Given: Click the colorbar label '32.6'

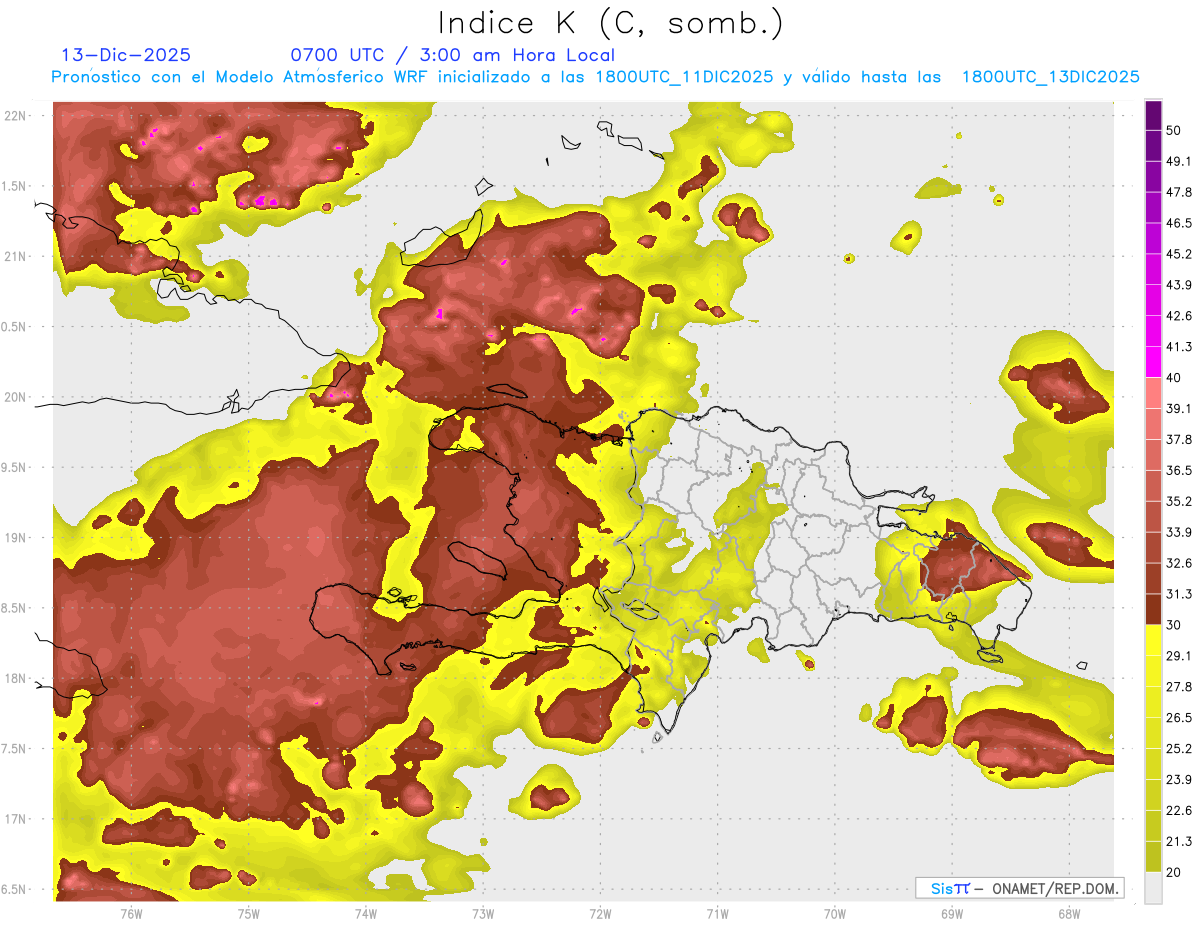Looking at the screenshot, I should pos(1179,563).
